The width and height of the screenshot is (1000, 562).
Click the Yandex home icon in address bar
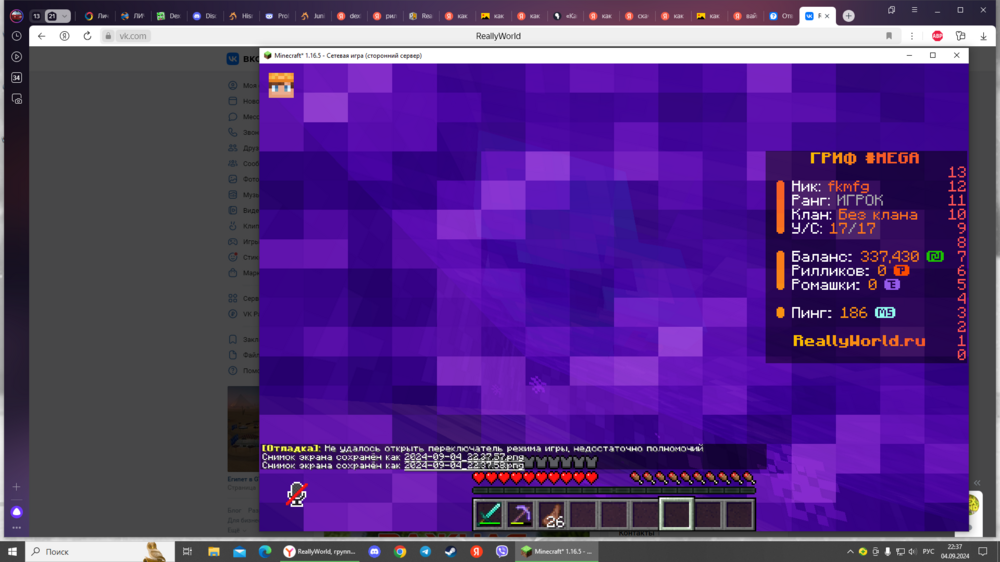[64, 36]
